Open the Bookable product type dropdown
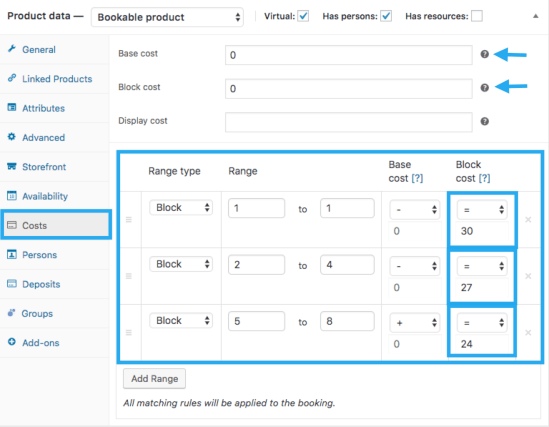The width and height of the screenshot is (549, 427). (x=167, y=17)
